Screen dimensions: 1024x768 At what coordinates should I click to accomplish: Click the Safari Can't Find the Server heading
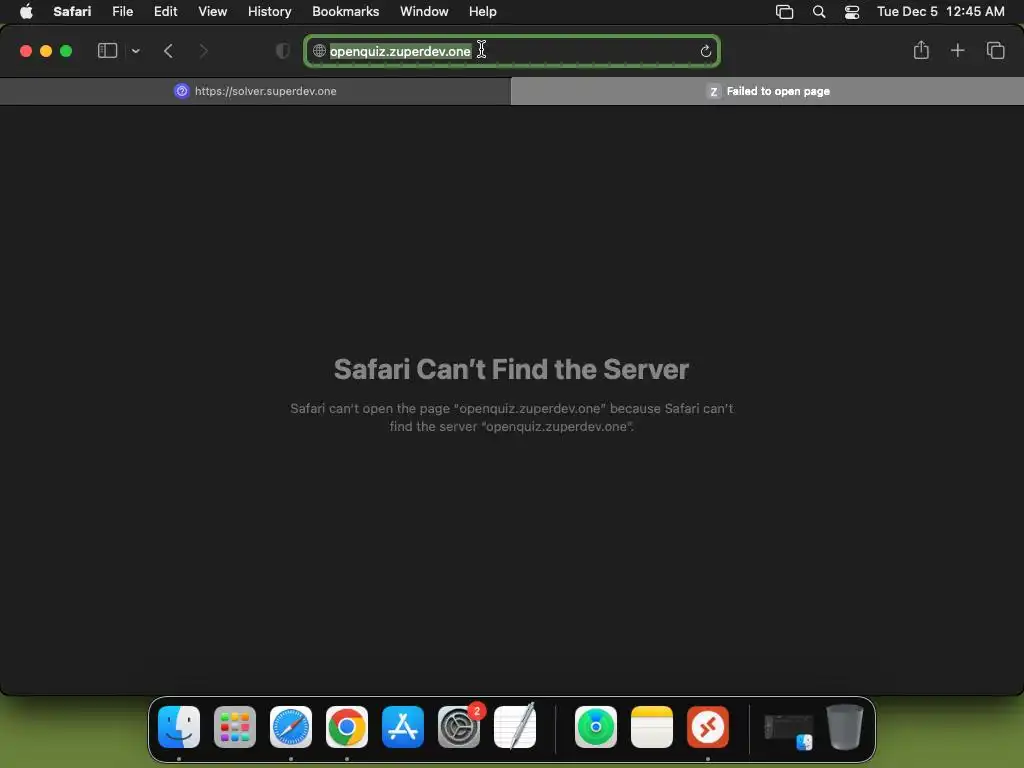point(511,369)
